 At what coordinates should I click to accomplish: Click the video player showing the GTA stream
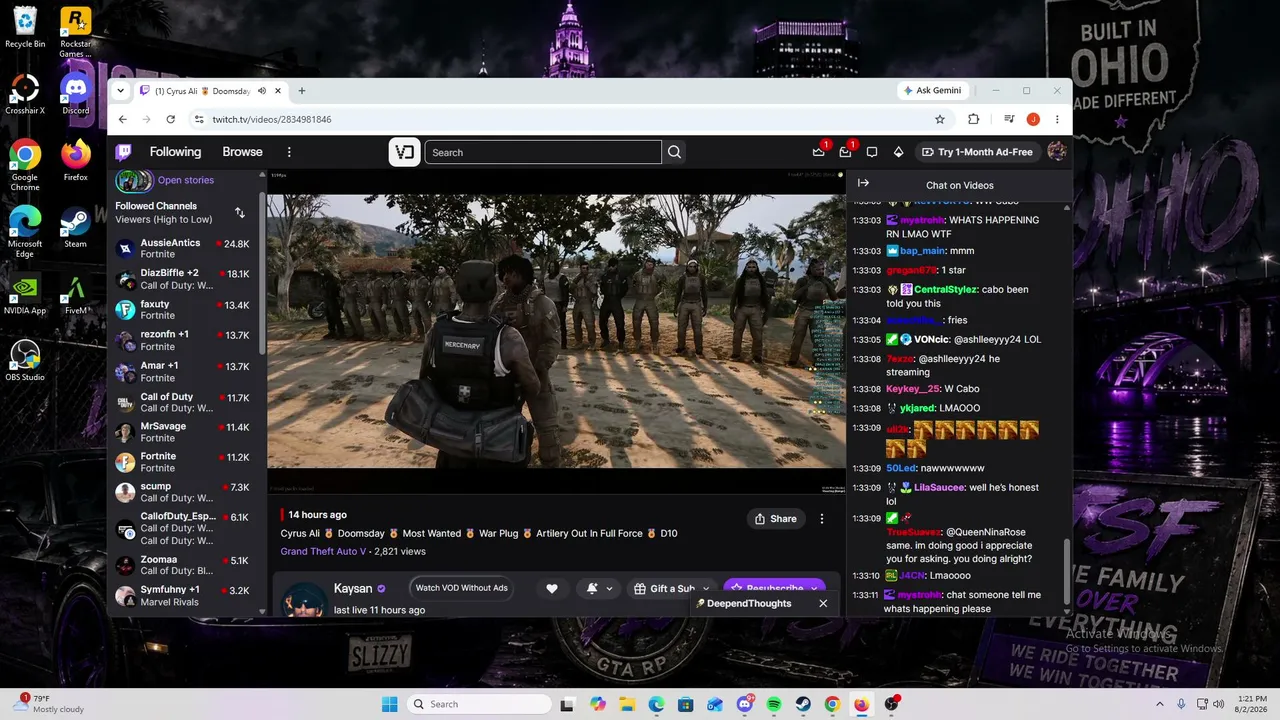[556, 331]
